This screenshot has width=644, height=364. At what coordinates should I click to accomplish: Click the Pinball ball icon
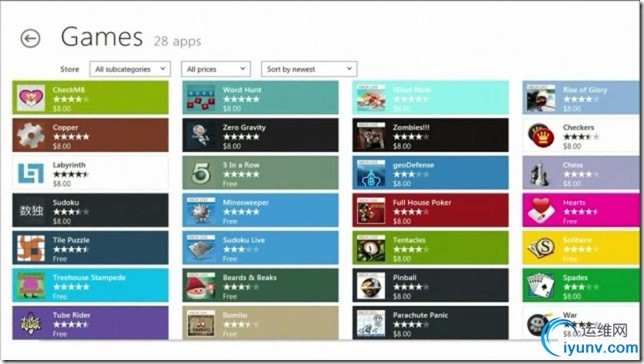pyautogui.click(x=371, y=286)
